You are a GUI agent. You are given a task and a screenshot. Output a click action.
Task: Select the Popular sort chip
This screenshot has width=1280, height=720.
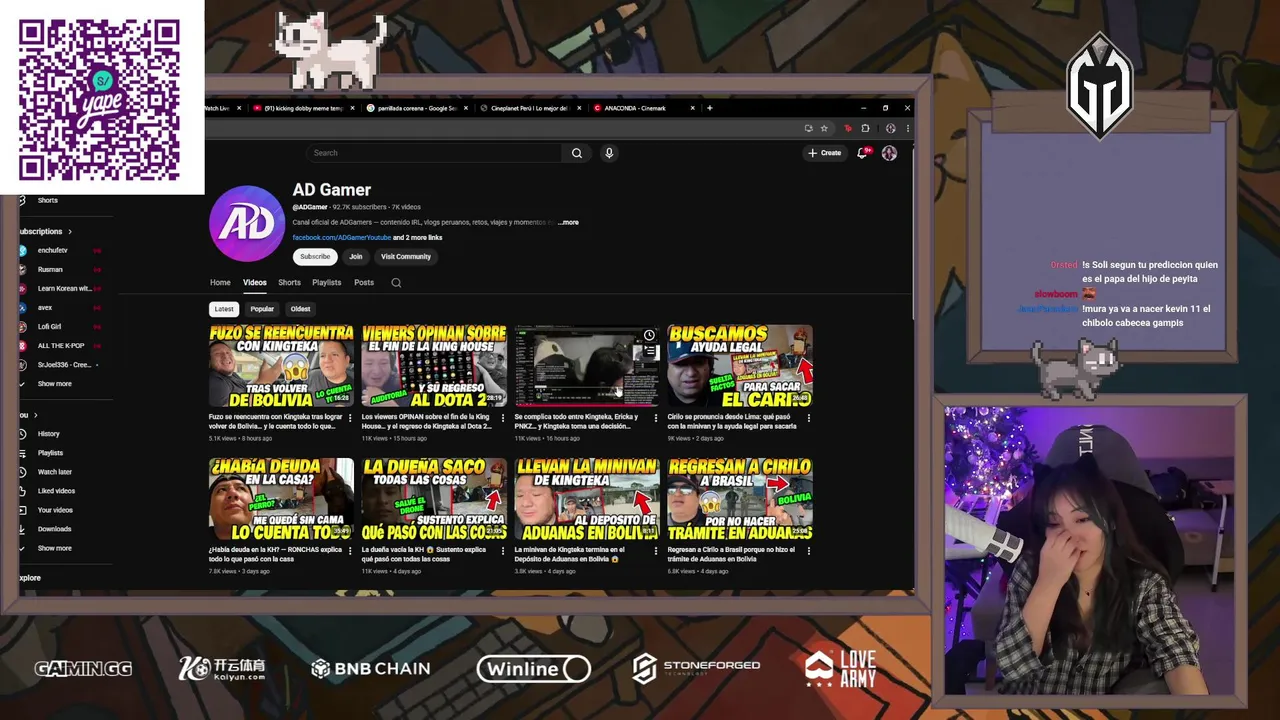pyautogui.click(x=262, y=309)
